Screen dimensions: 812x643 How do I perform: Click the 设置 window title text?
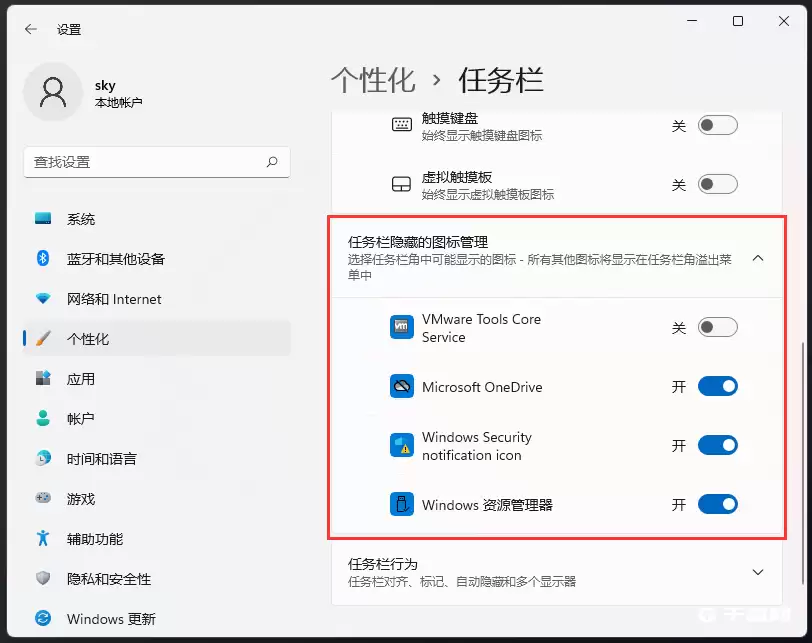coord(69,30)
